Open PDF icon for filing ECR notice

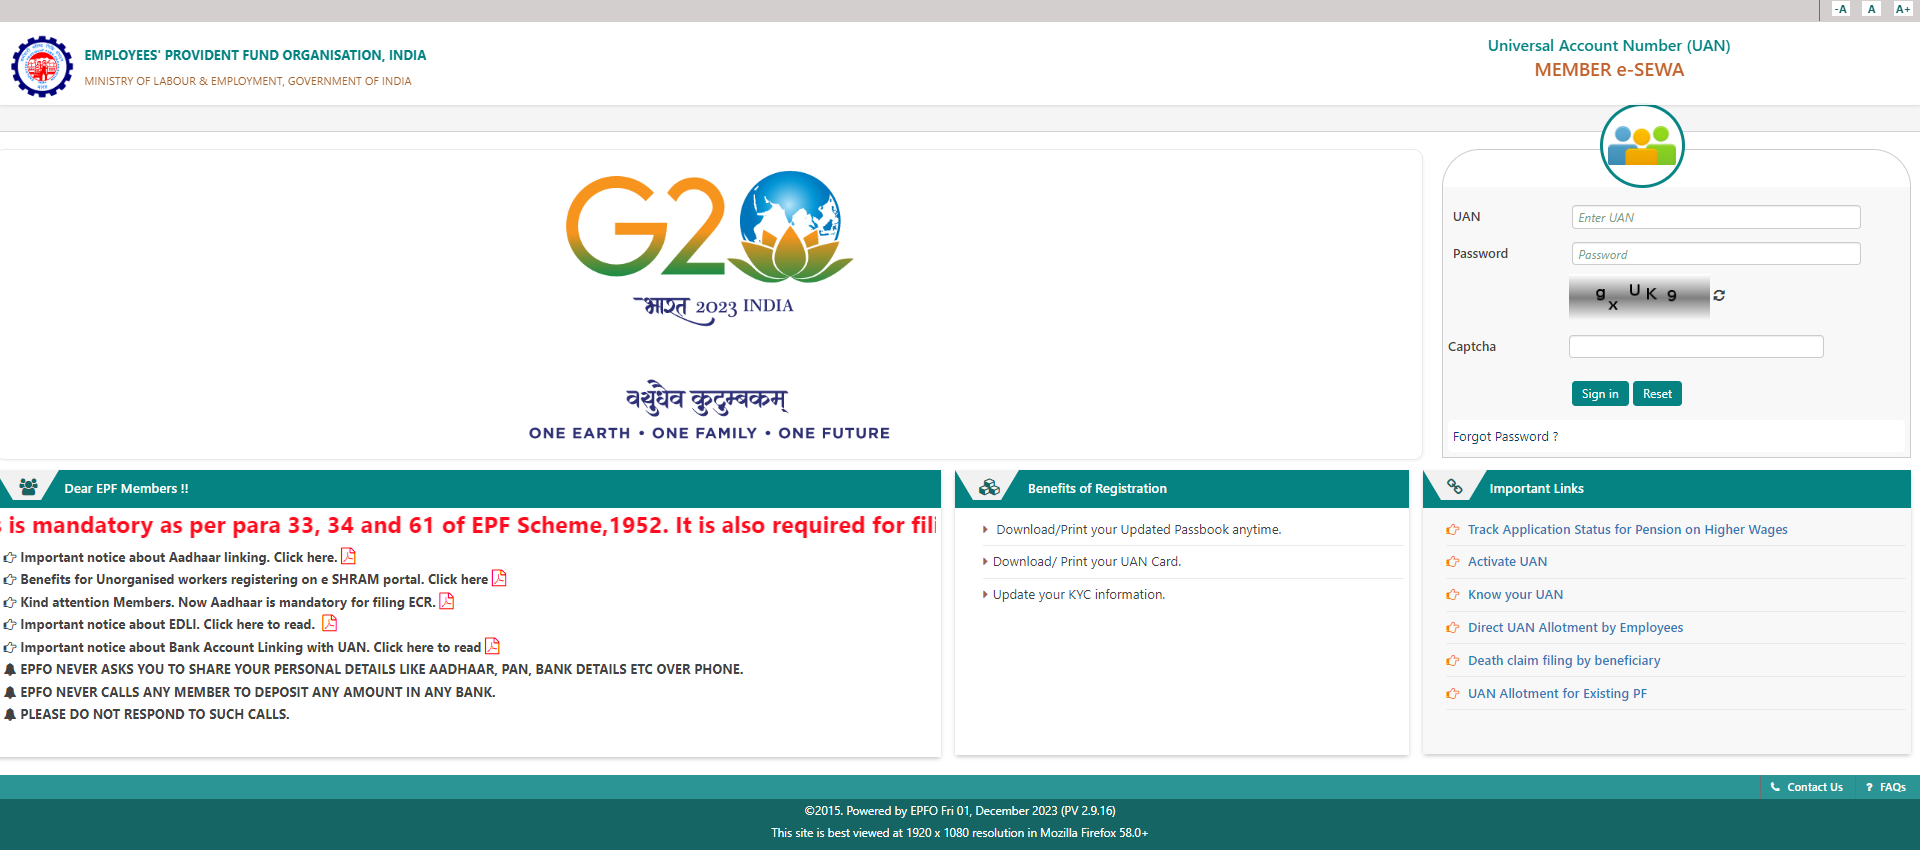point(446,601)
